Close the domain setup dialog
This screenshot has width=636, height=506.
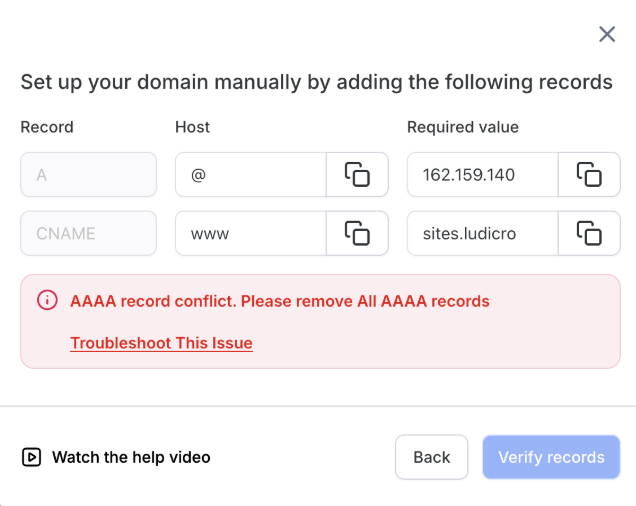pos(607,34)
